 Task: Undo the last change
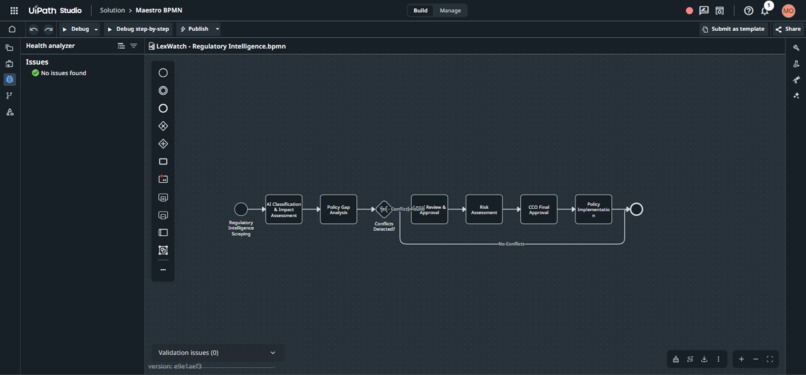(x=33, y=29)
